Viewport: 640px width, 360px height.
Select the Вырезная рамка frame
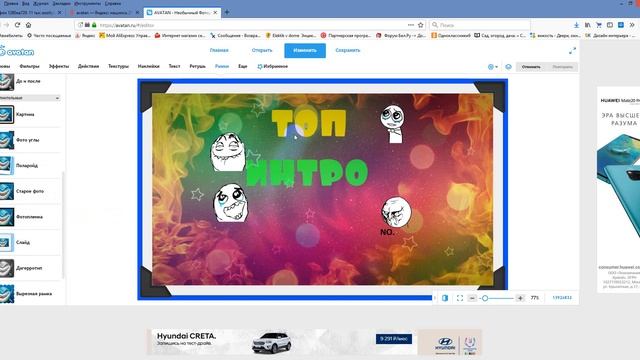[x=7, y=294]
